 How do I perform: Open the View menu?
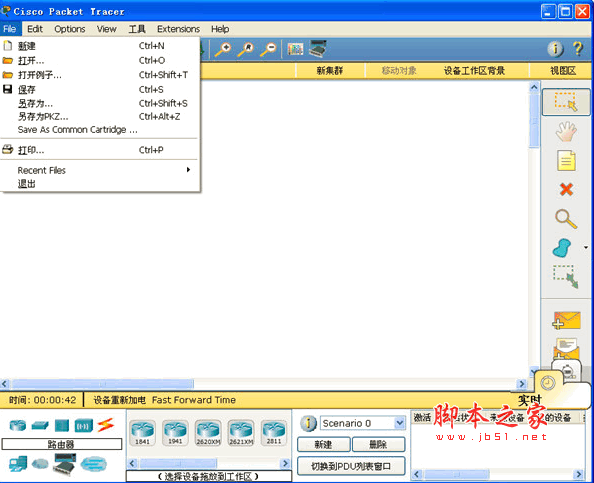tap(106, 29)
